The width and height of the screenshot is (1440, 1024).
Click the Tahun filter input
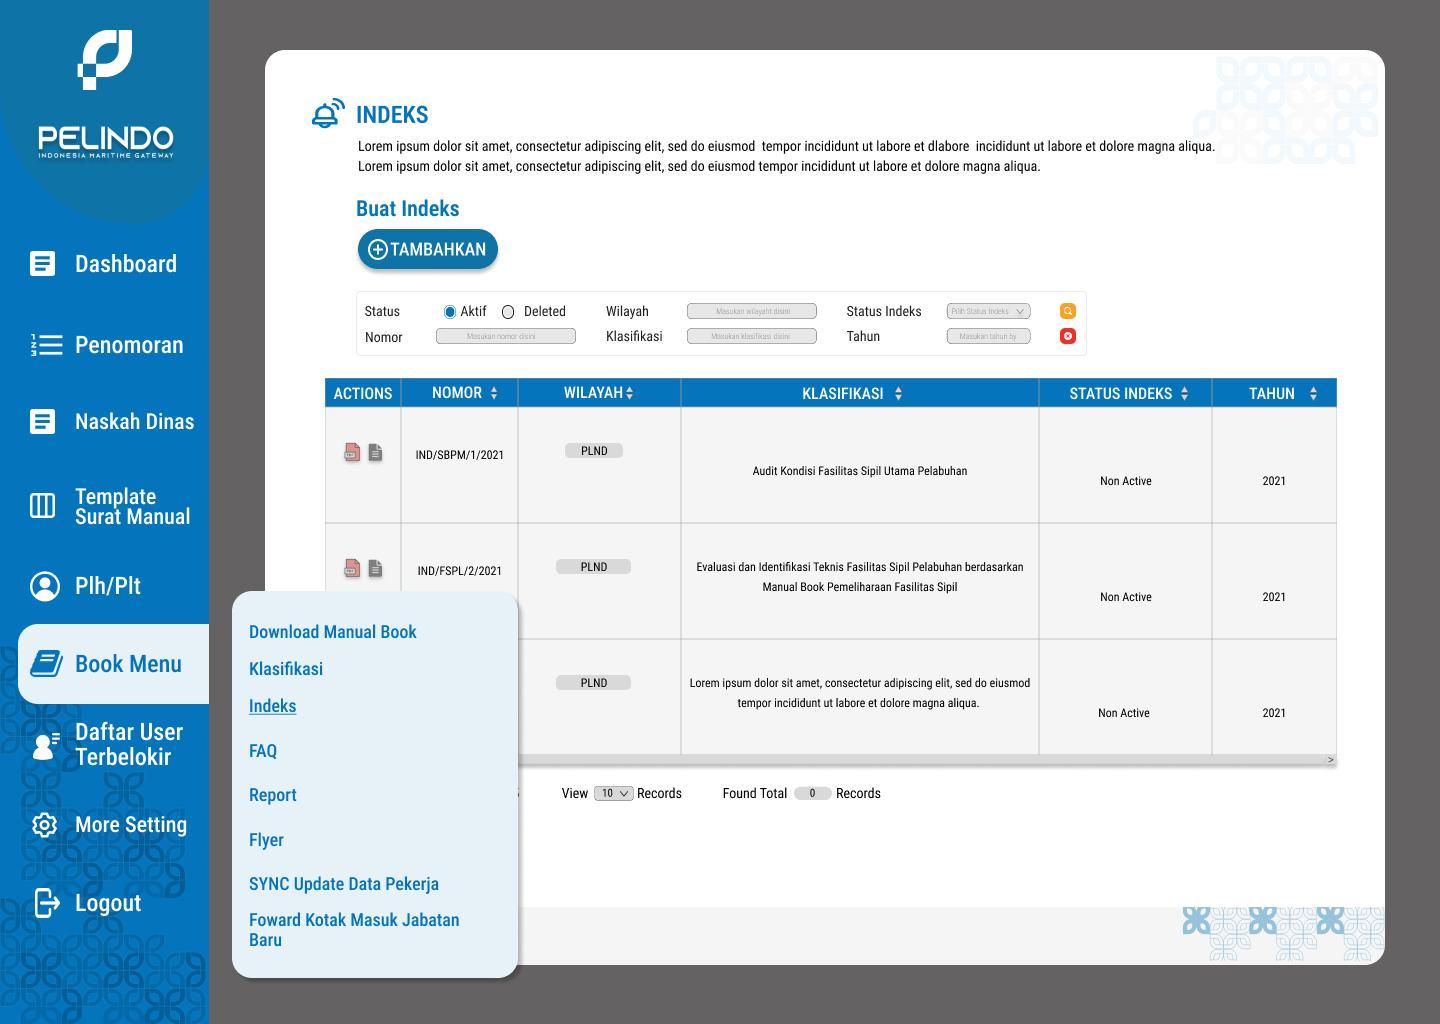(x=988, y=336)
